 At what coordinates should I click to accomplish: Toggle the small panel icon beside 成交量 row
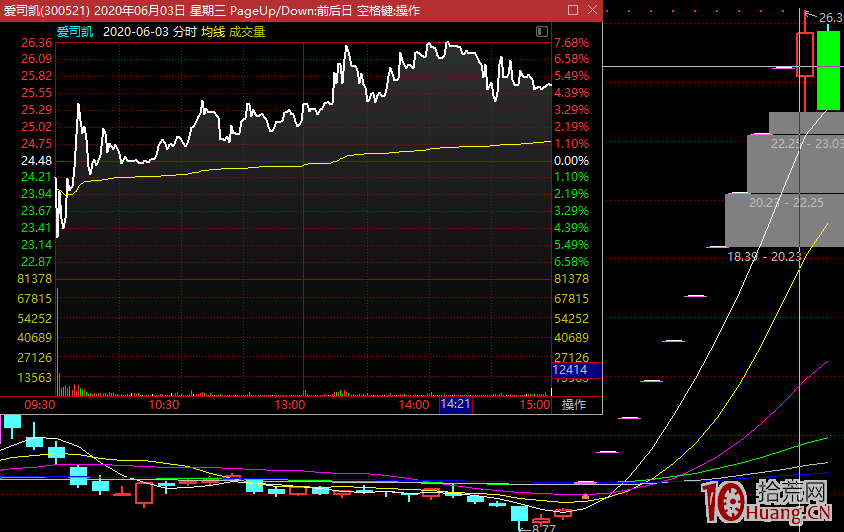542,32
